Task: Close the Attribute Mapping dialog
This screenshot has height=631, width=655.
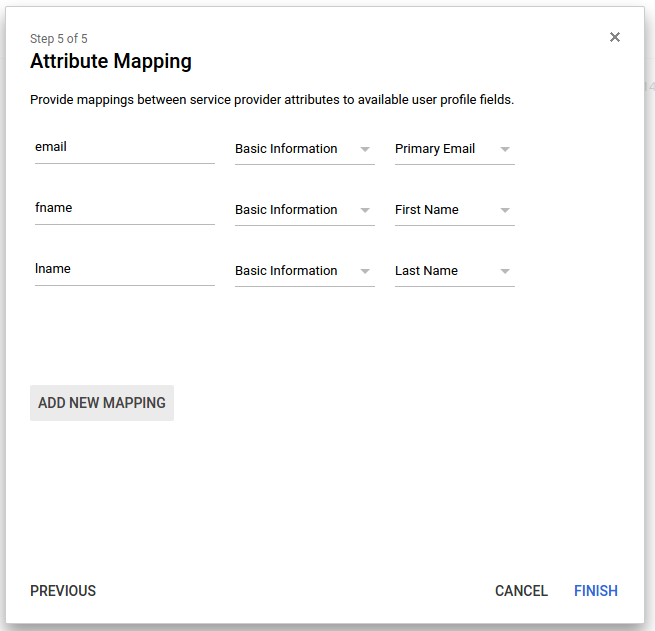Action: pos(615,37)
